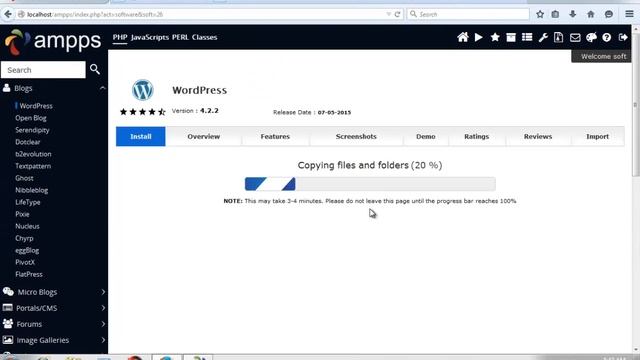This screenshot has height=360, width=640.
Task: Open Nucleus in the sidebar
Action: (x=27, y=226)
